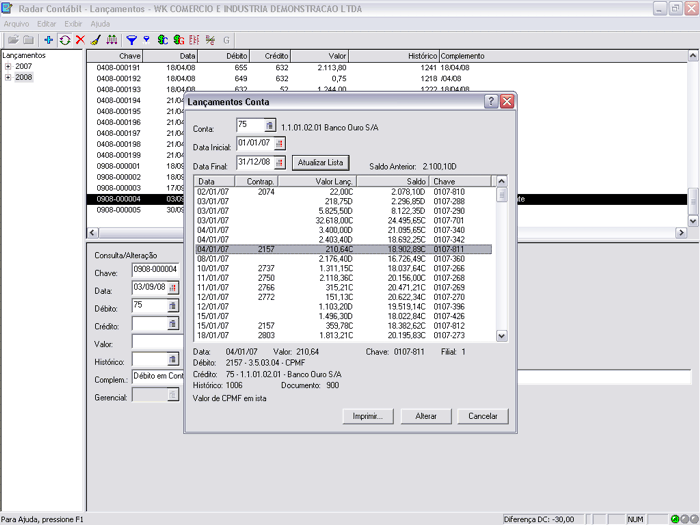This screenshot has width=700, height=525.
Task: Open calendar picker for Data Inicial
Action: click(x=279, y=144)
